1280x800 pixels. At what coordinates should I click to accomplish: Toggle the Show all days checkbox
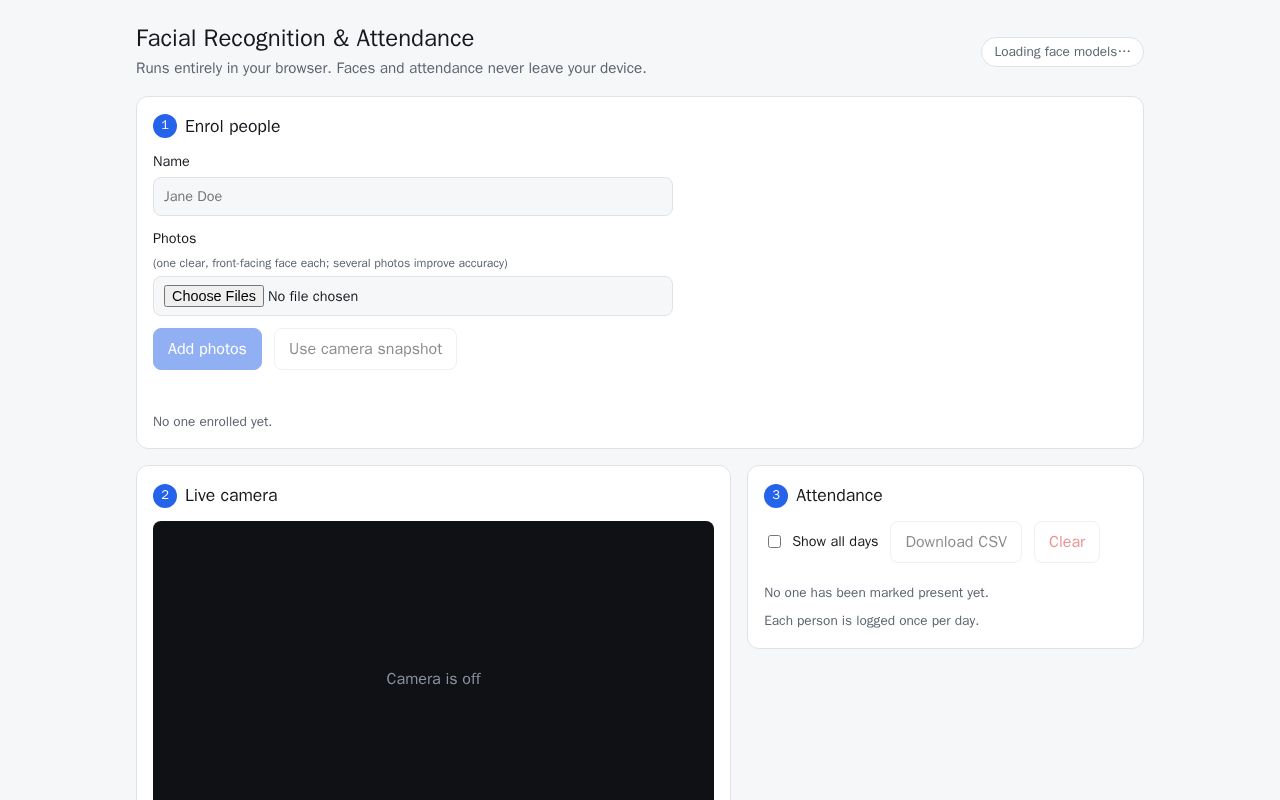tap(774, 542)
